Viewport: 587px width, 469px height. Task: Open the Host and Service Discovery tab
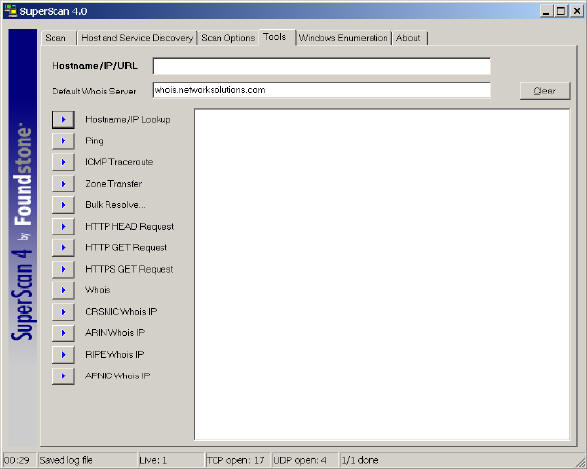tap(137, 38)
